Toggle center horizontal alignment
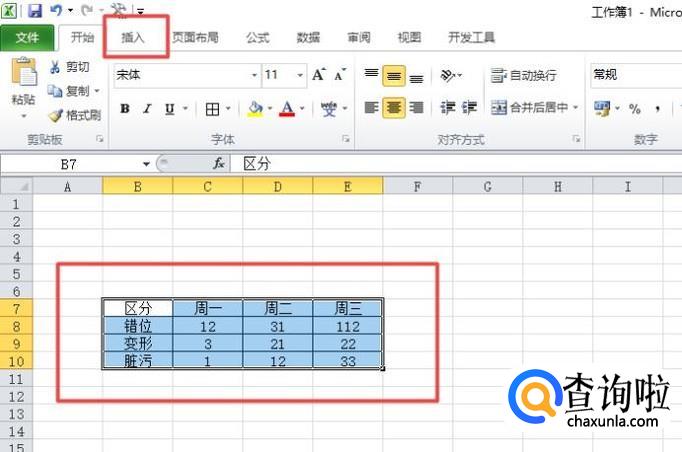 pyautogui.click(x=394, y=108)
